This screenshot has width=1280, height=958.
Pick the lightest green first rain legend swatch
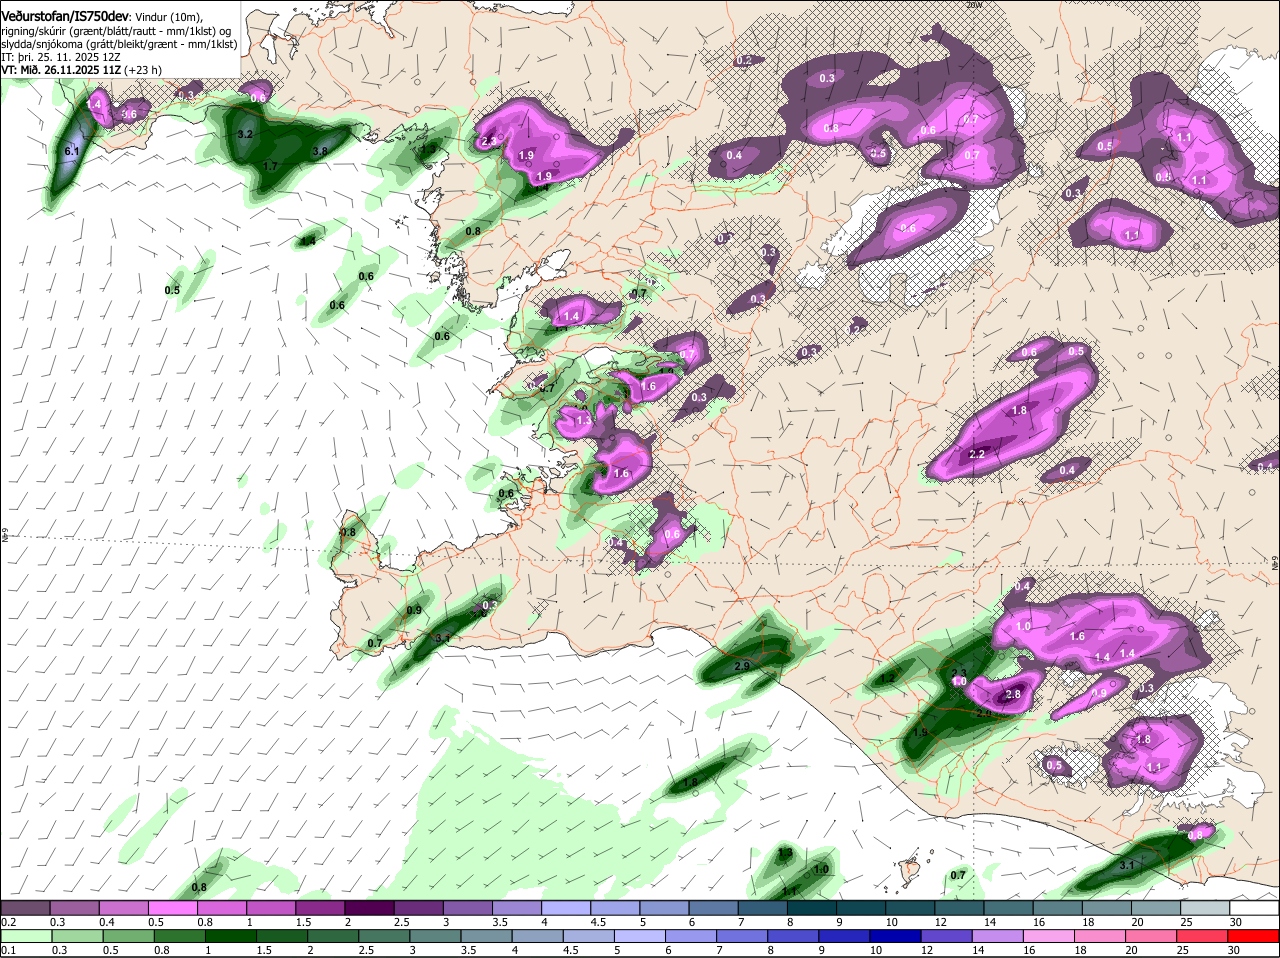coord(25,936)
